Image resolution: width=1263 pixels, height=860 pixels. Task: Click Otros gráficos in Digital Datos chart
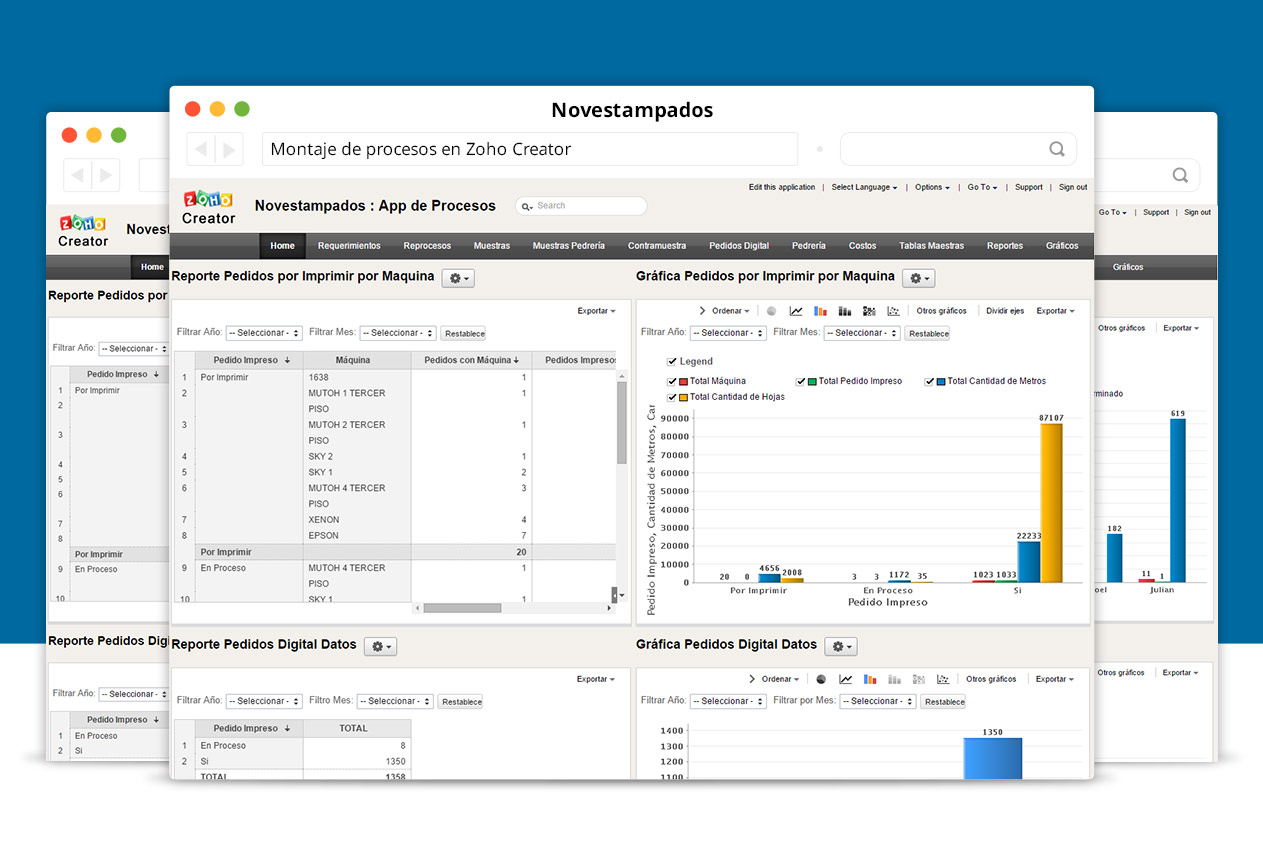991,679
